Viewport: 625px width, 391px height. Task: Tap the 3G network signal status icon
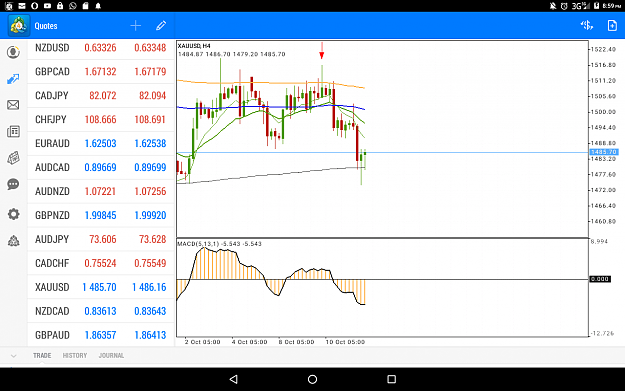[x=580, y=6]
